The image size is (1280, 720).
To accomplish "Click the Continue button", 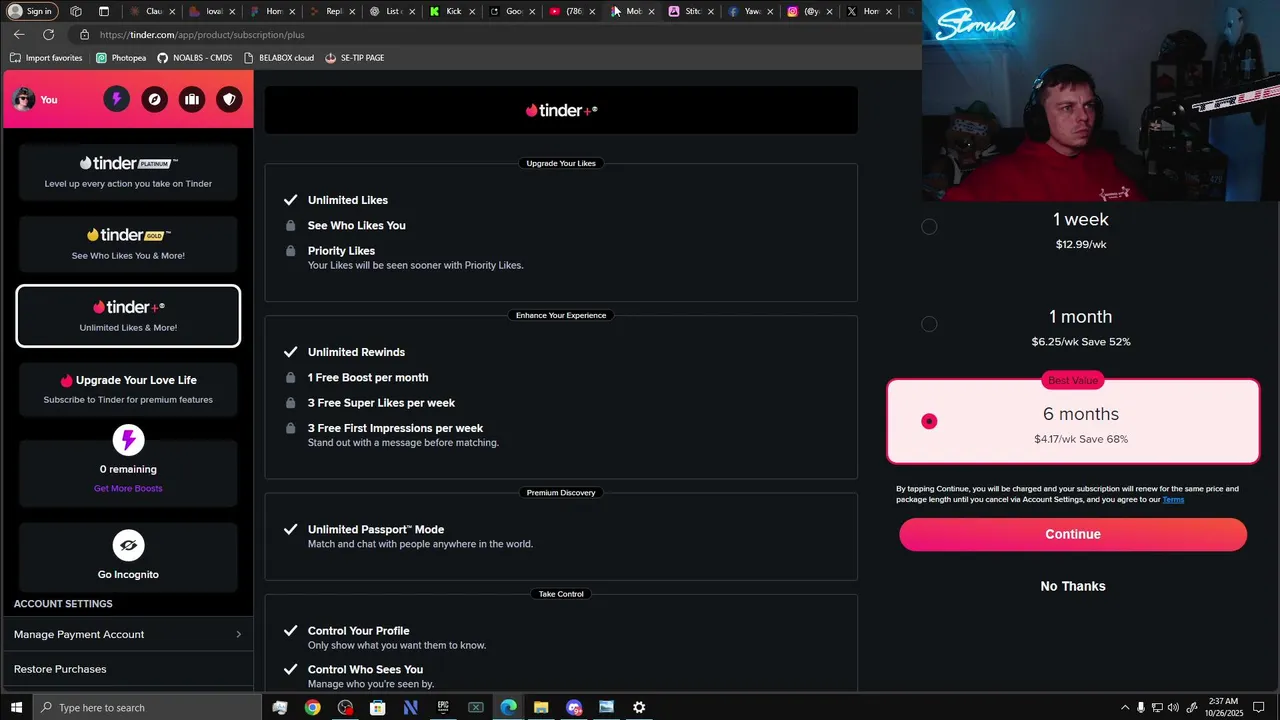I will (x=1073, y=534).
